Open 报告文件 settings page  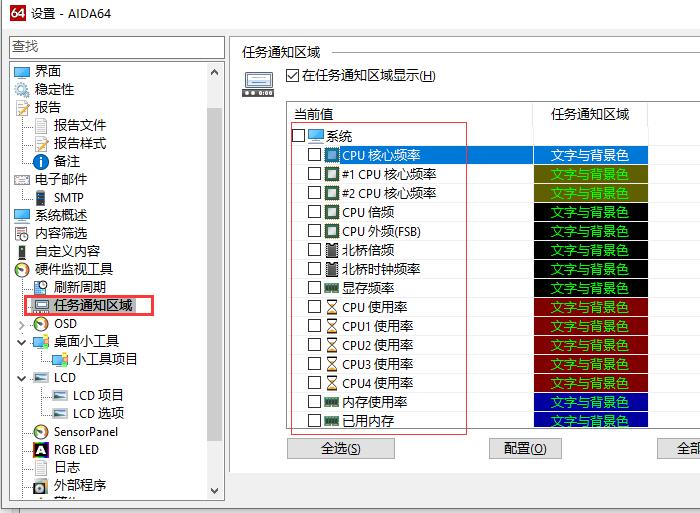[80, 125]
